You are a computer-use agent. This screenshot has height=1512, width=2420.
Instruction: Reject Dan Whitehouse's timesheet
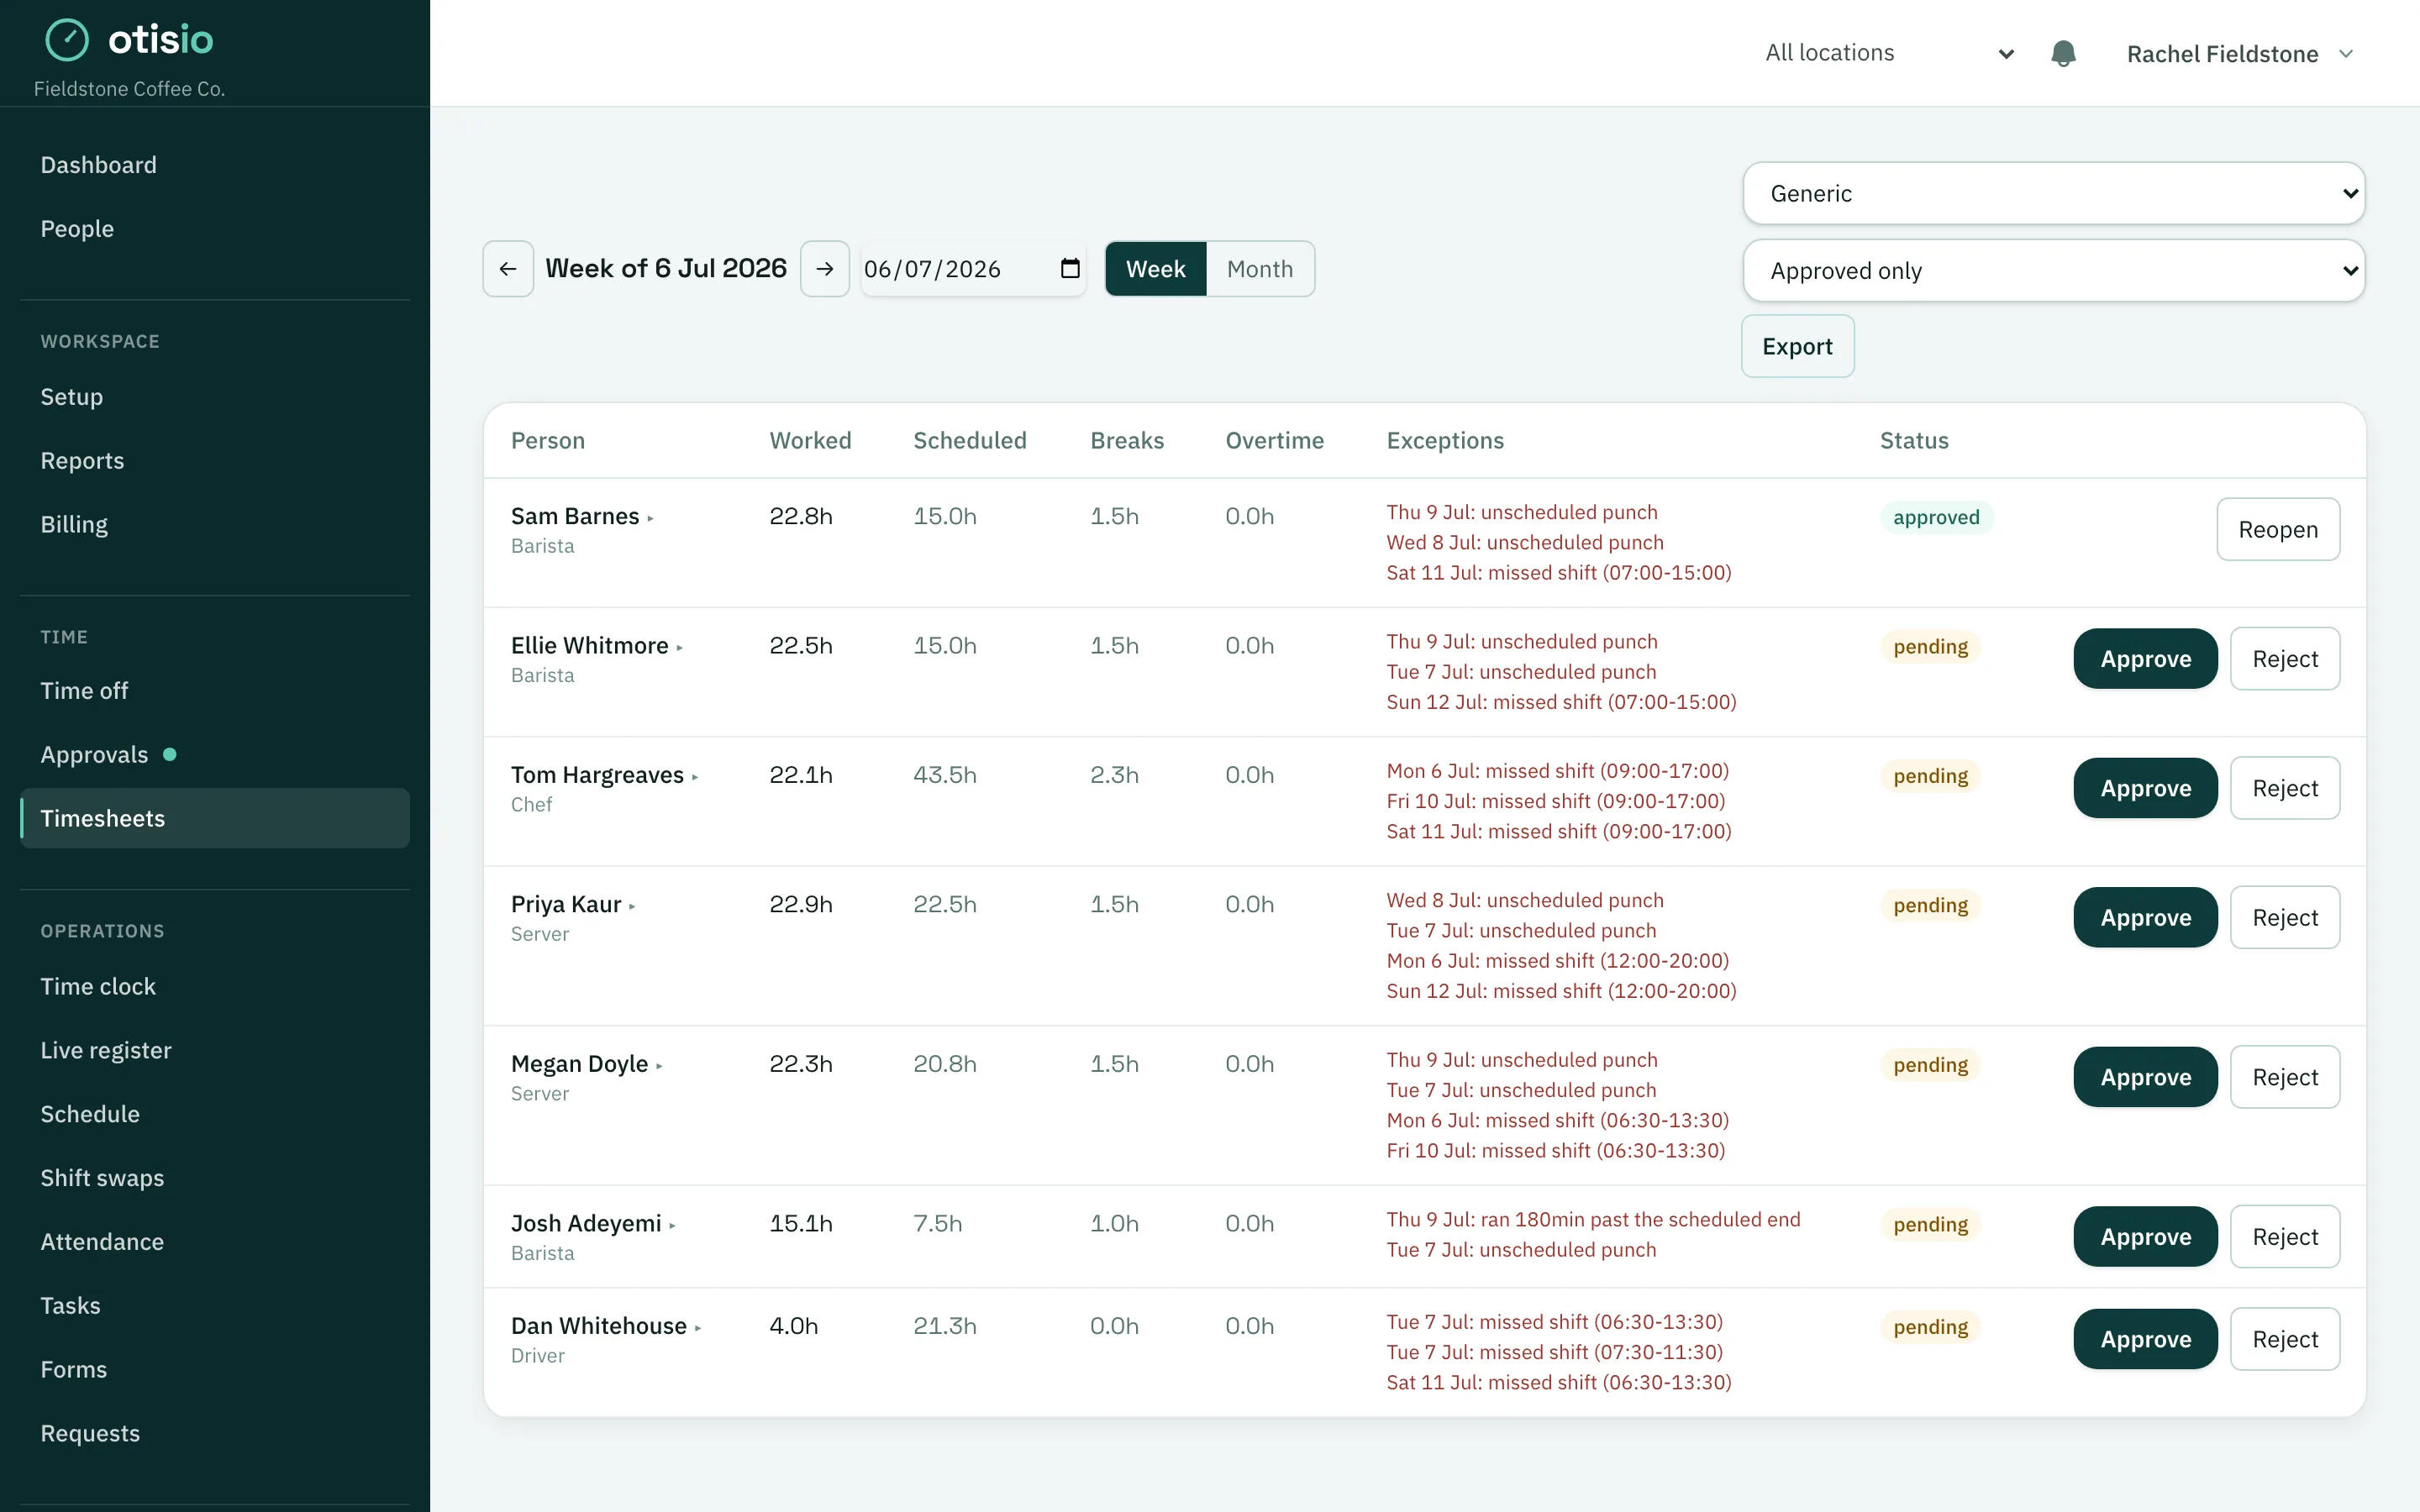coord(2285,1339)
